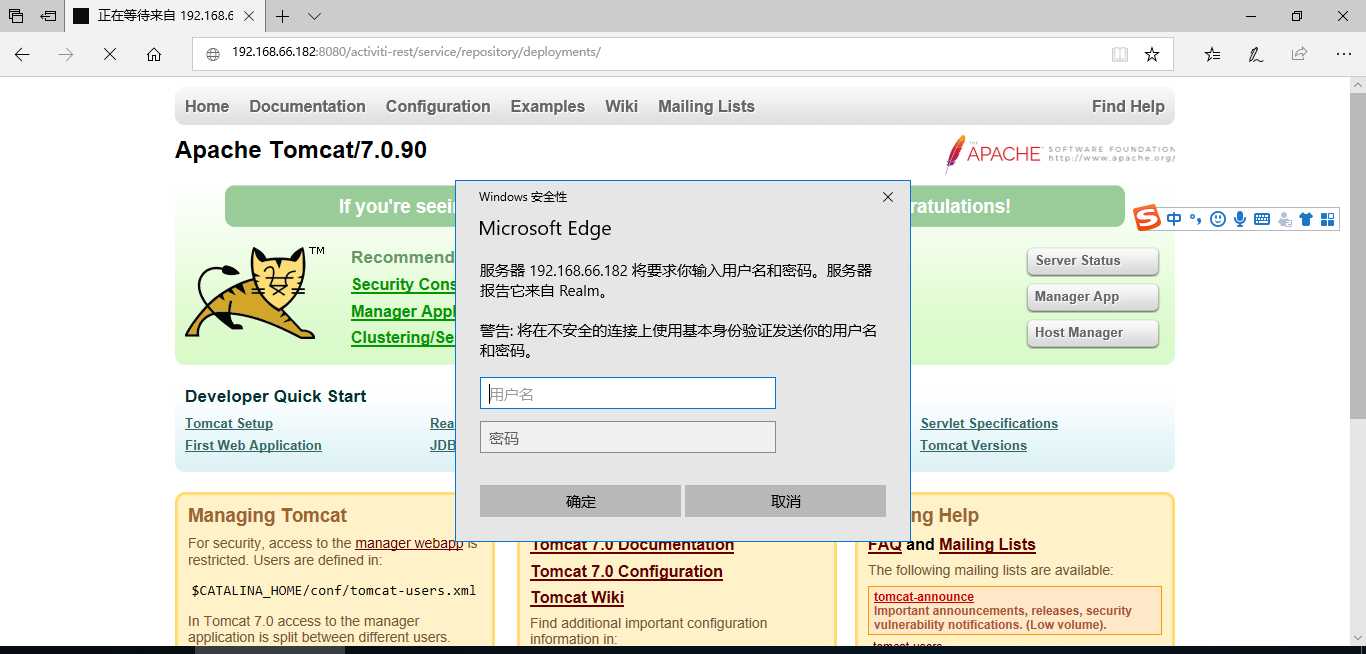Open the Clustering/Session link

(403, 337)
